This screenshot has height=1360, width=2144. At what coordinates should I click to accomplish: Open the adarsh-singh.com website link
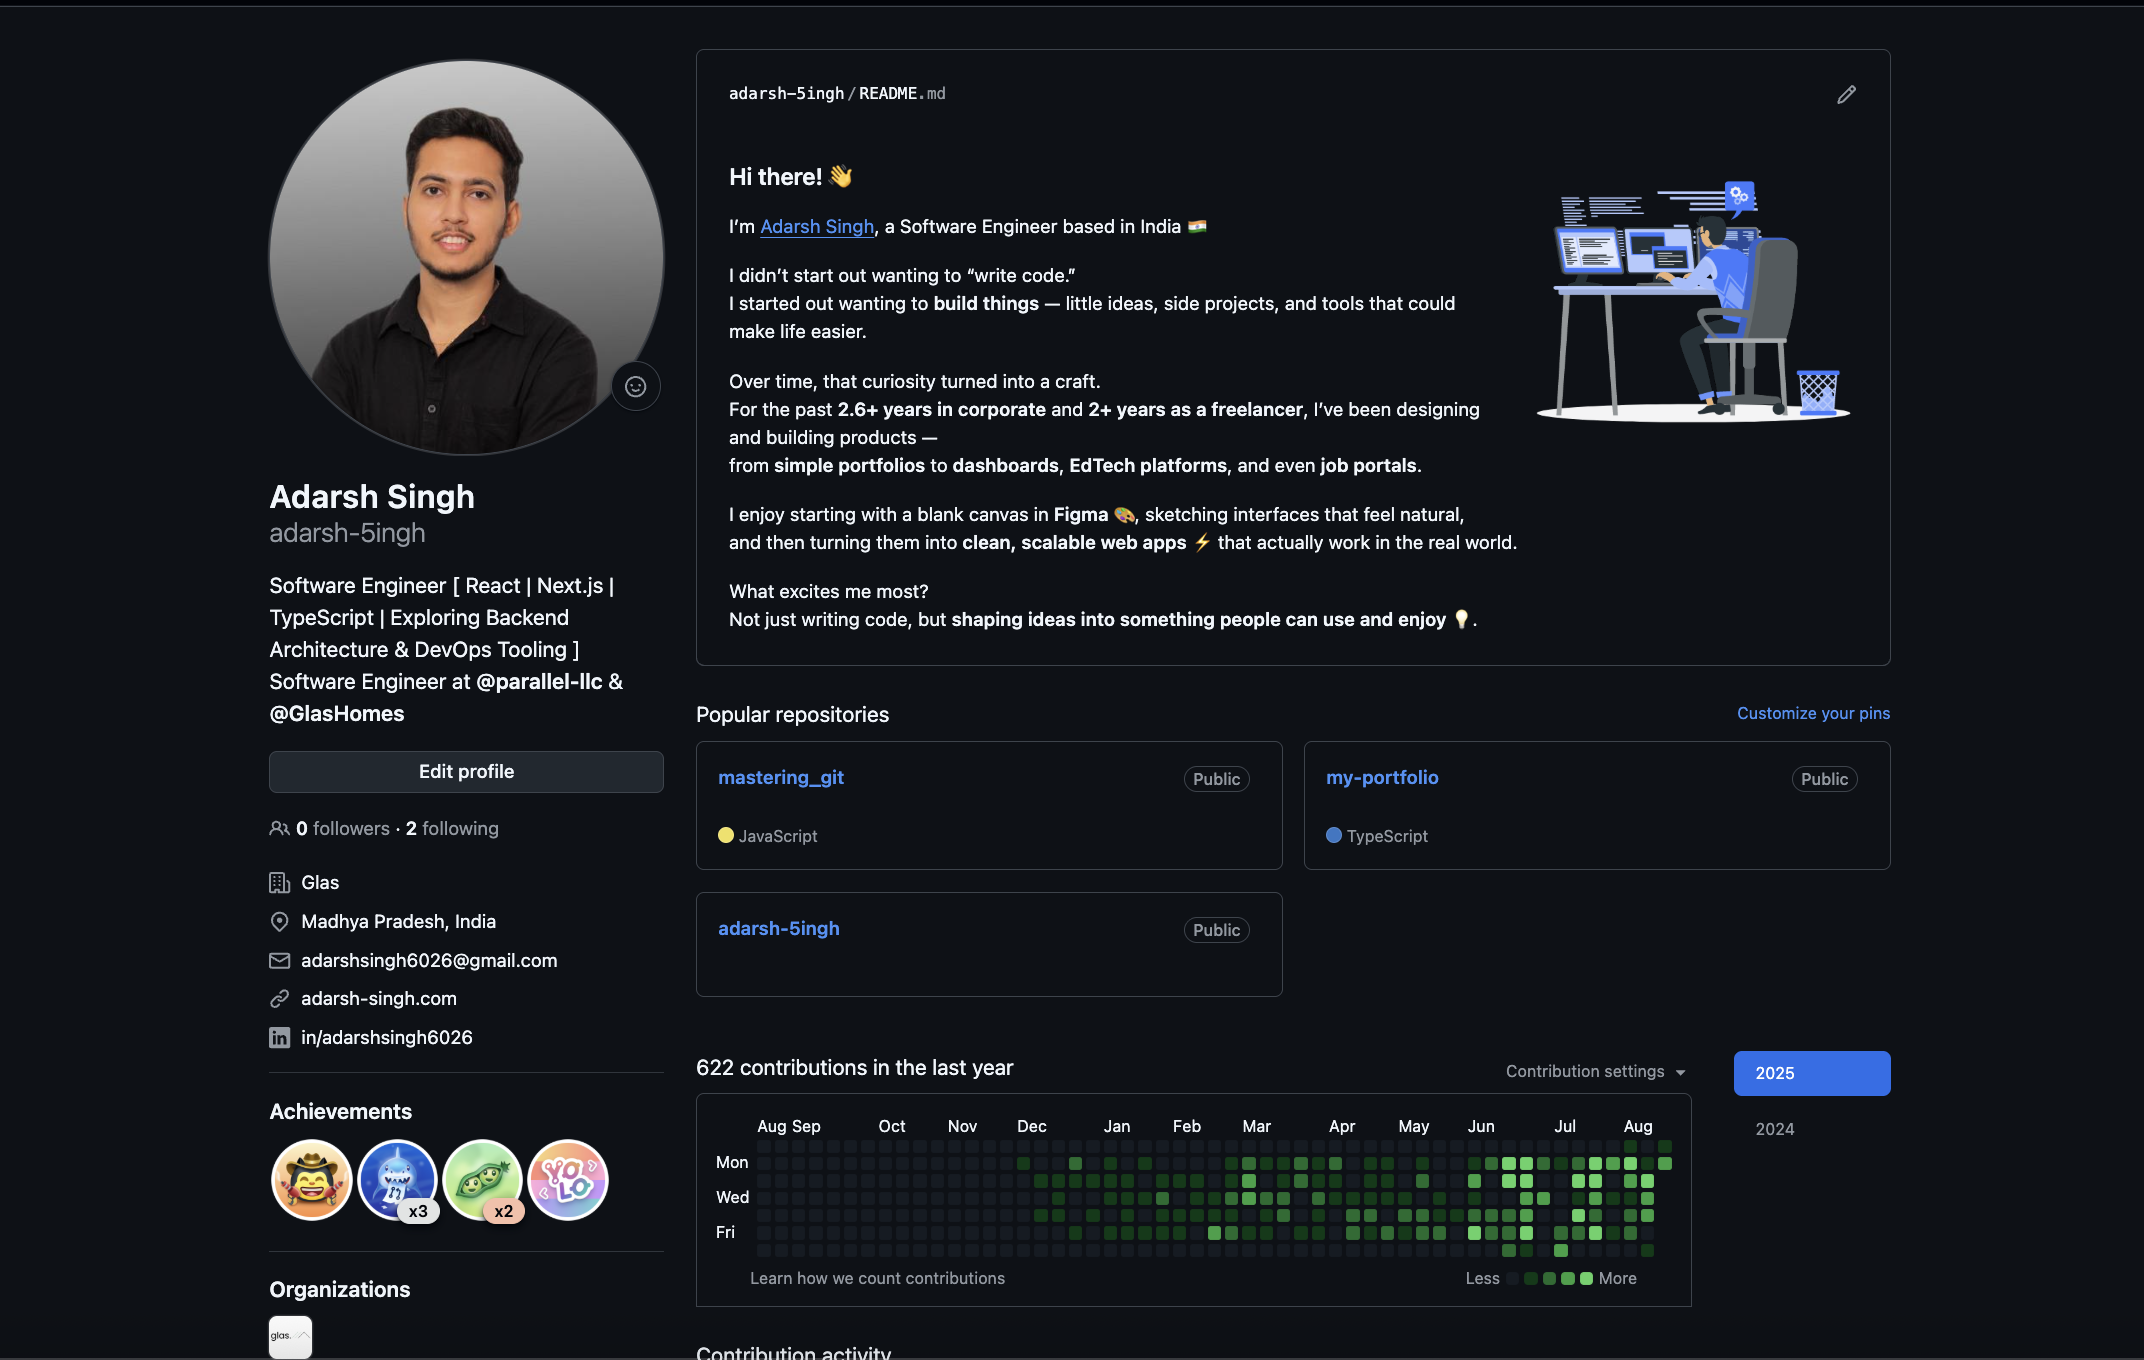(378, 998)
